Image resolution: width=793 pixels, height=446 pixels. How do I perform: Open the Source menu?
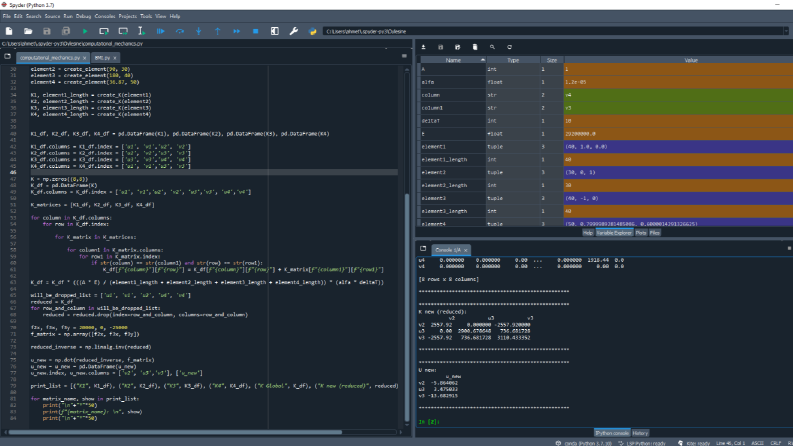pos(52,16)
